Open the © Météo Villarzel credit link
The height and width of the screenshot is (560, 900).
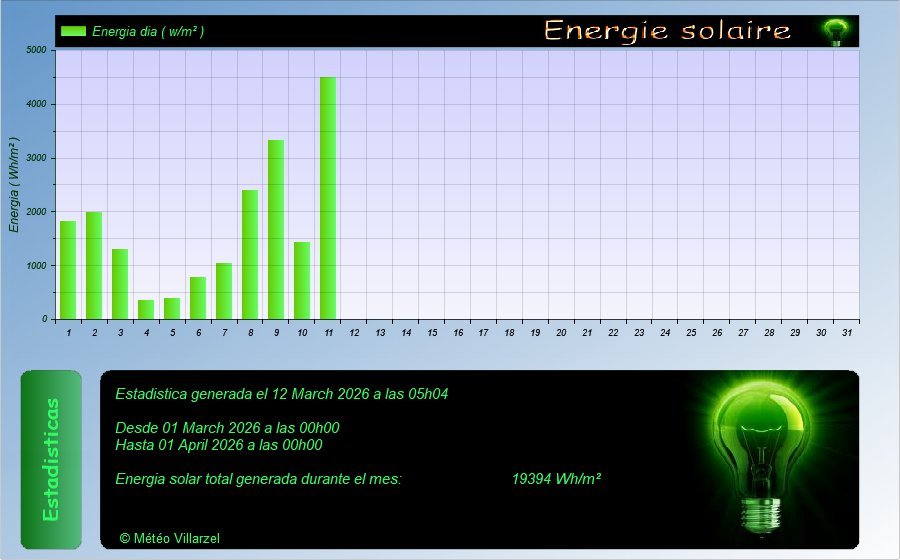pos(169,538)
